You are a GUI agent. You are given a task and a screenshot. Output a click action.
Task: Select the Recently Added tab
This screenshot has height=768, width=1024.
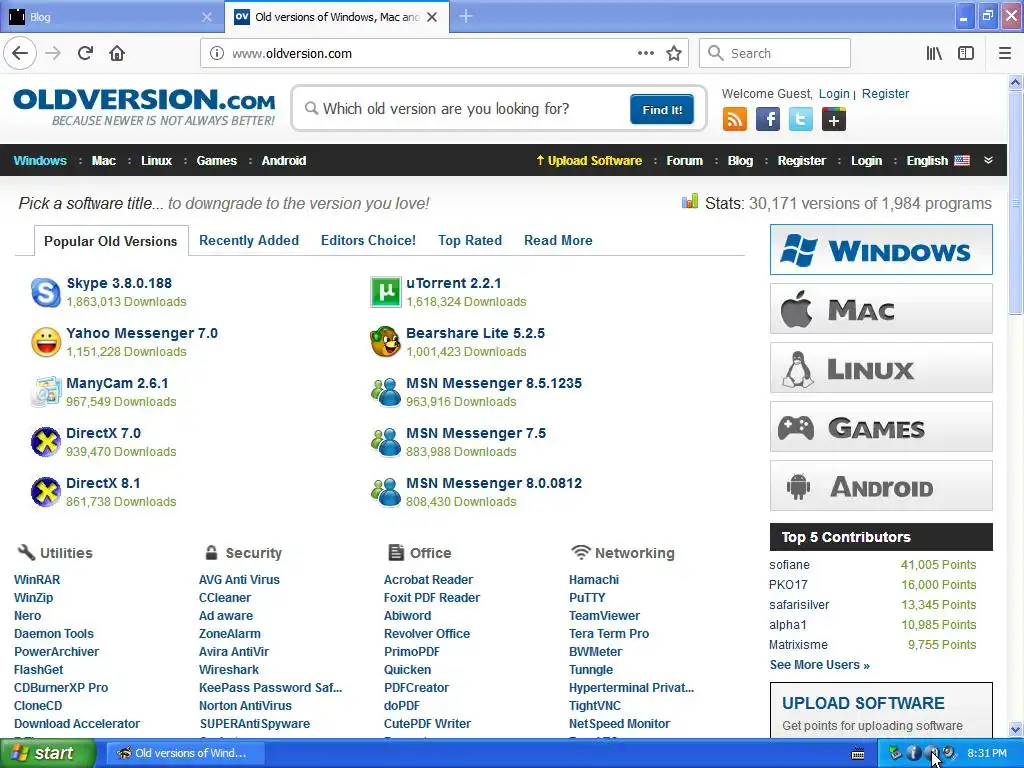[x=249, y=240]
